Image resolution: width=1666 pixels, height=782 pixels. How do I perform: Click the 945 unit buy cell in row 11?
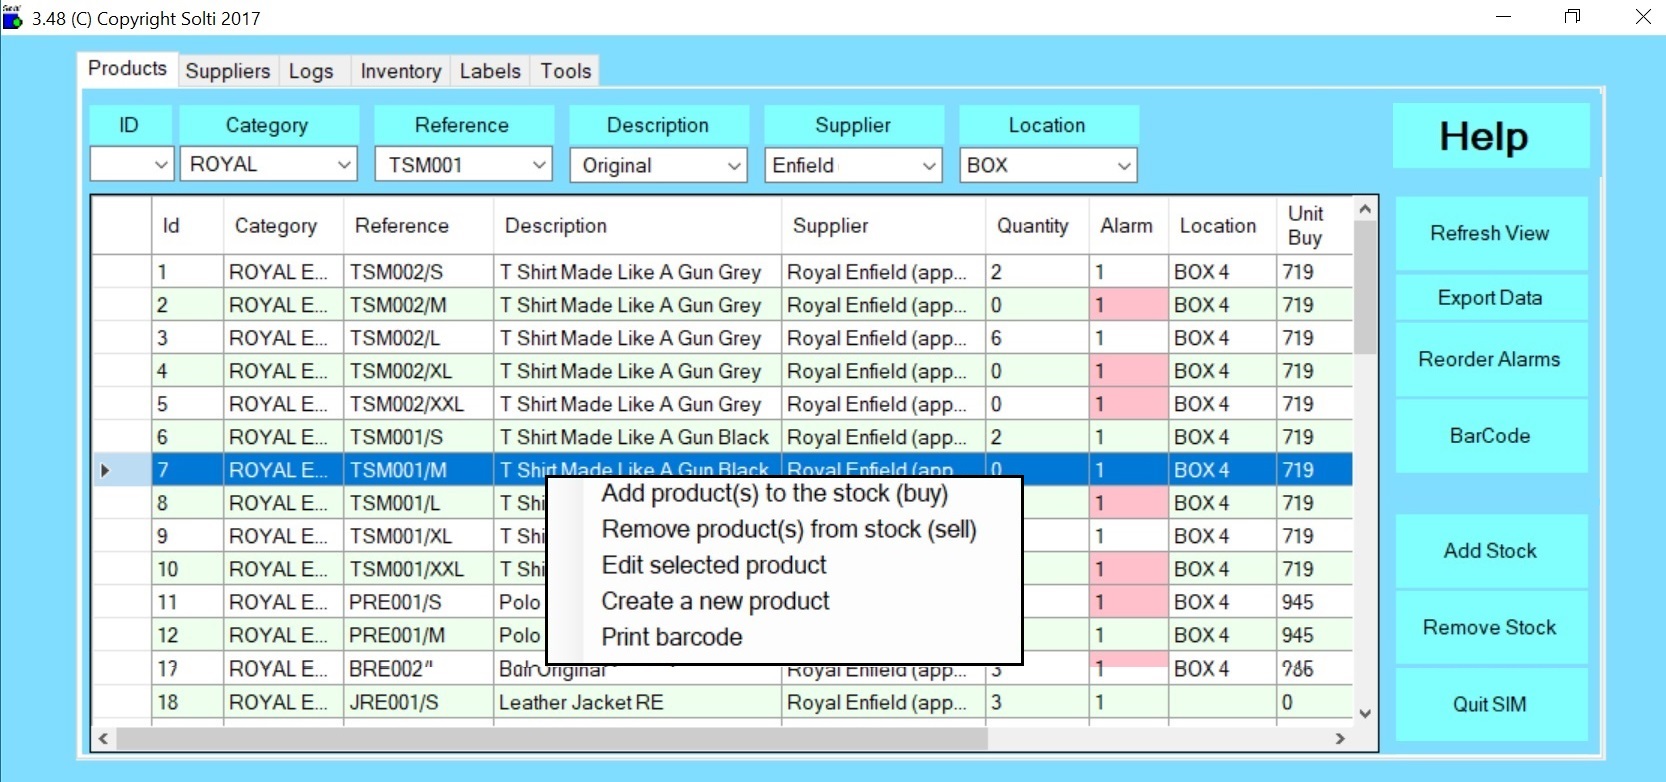click(1314, 602)
